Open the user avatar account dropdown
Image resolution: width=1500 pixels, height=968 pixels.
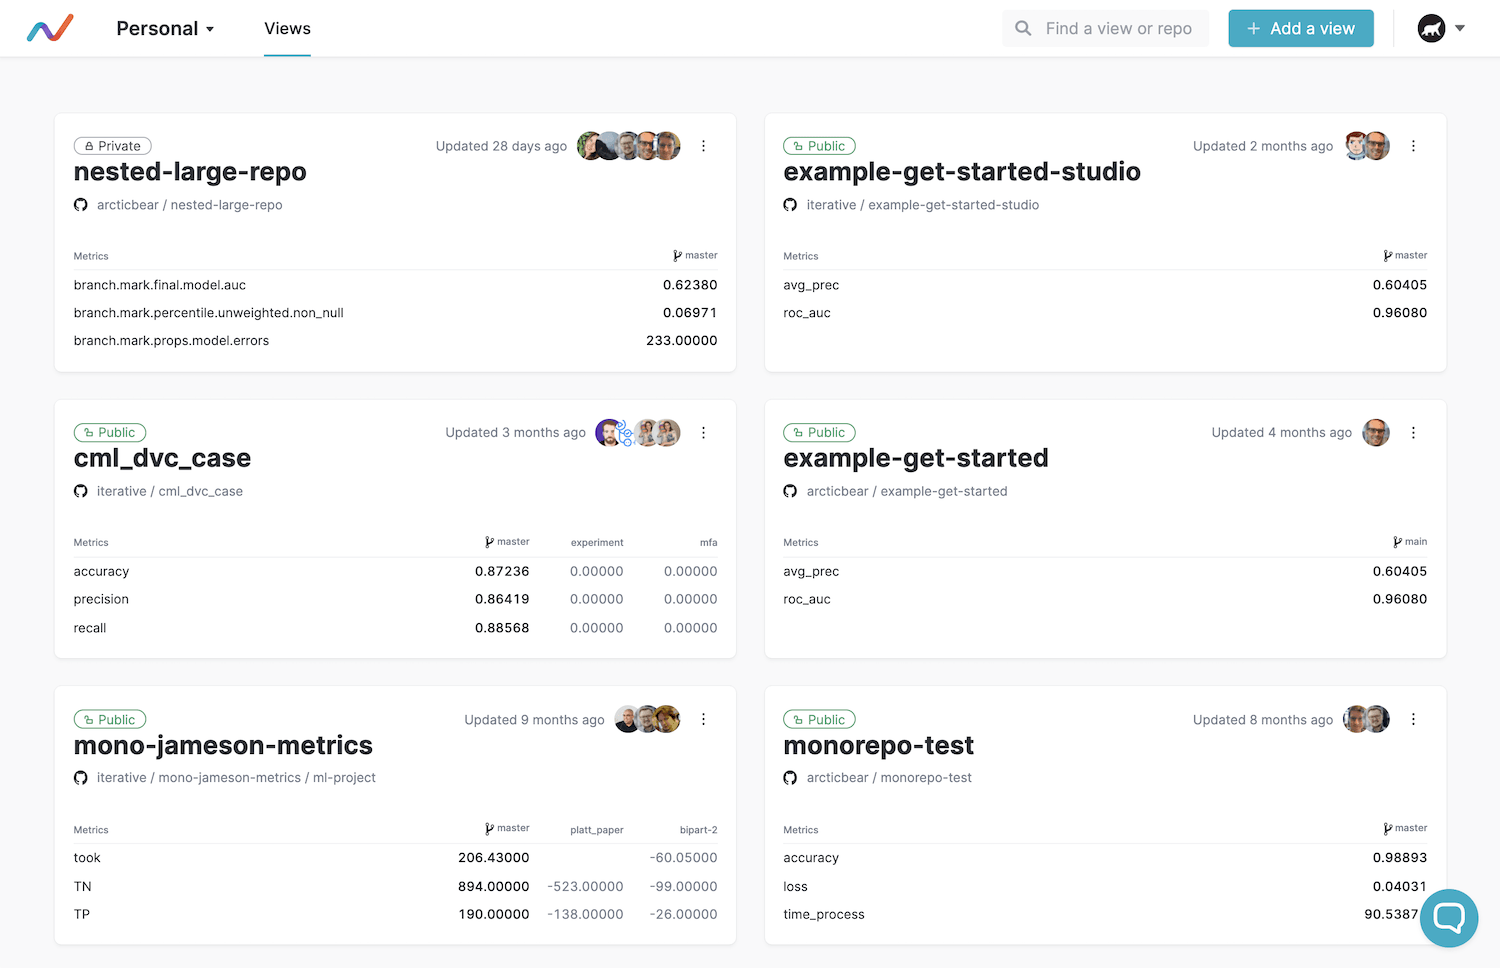coord(1441,28)
